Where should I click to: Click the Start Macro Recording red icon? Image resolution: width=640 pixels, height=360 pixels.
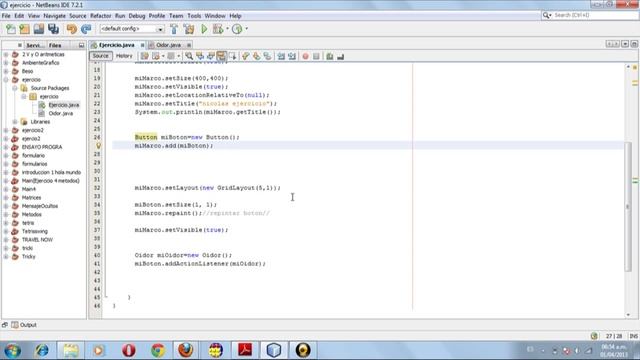click(x=305, y=56)
